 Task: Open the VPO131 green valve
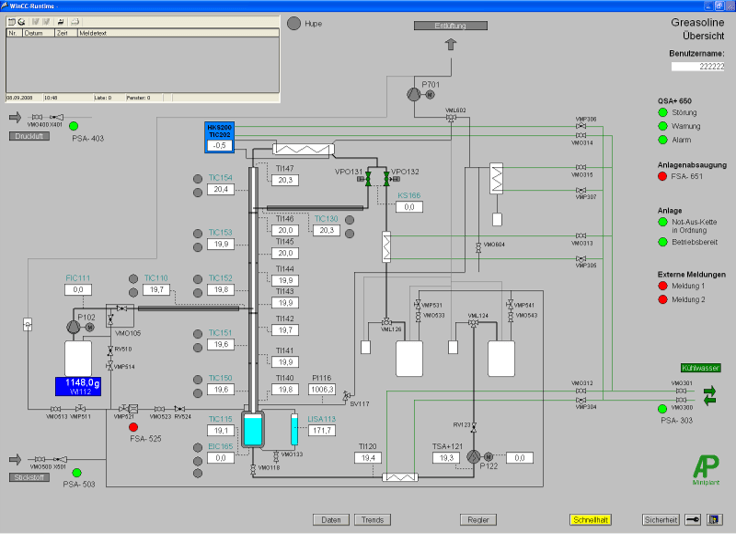(x=368, y=179)
